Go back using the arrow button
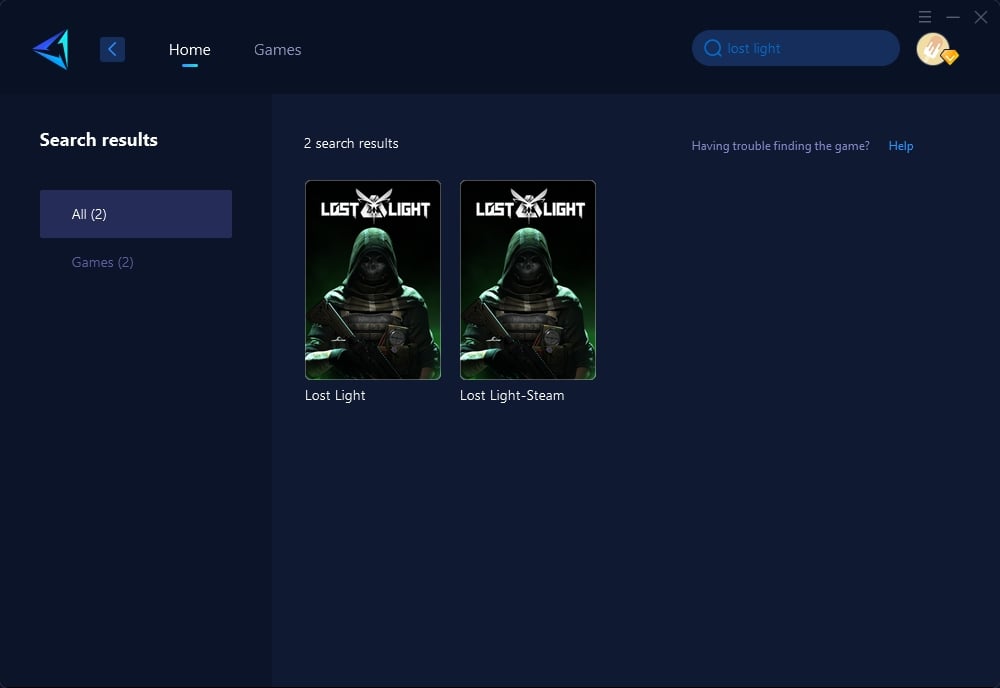1000x688 pixels. [x=112, y=49]
